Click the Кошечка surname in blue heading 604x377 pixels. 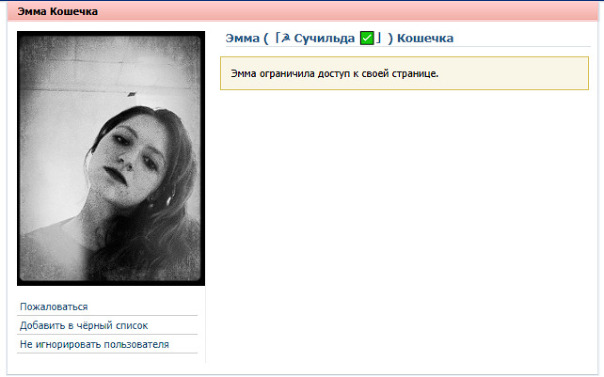pos(425,38)
